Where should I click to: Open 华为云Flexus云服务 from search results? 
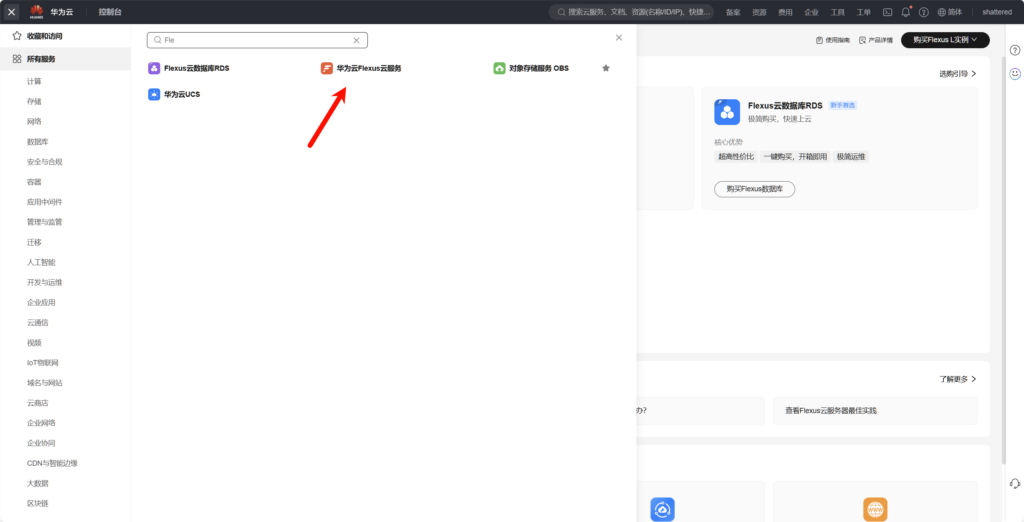[x=367, y=68]
